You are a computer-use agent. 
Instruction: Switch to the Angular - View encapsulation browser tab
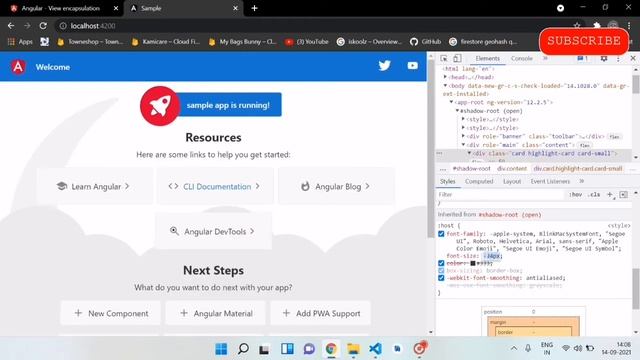click(60, 8)
